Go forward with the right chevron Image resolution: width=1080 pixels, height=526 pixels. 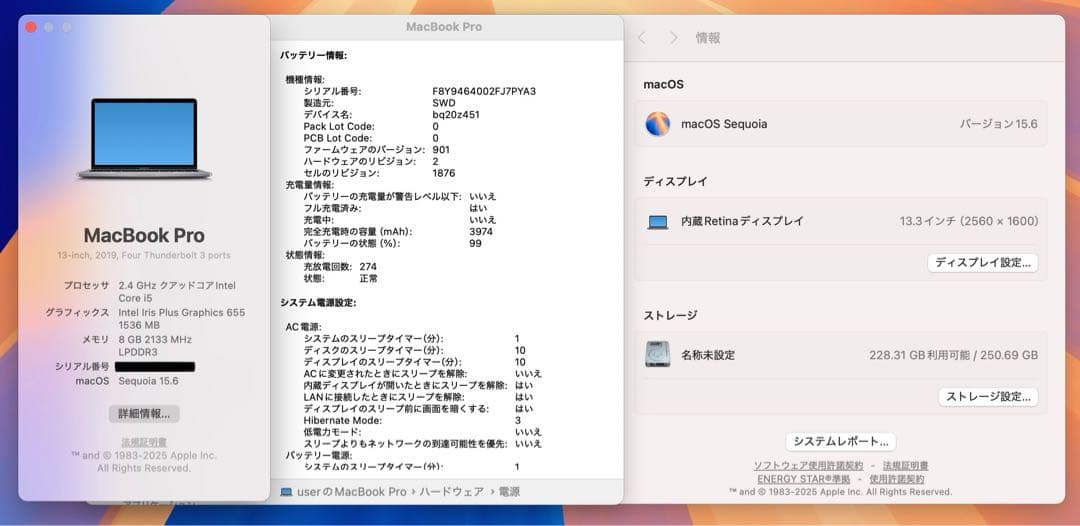674,38
